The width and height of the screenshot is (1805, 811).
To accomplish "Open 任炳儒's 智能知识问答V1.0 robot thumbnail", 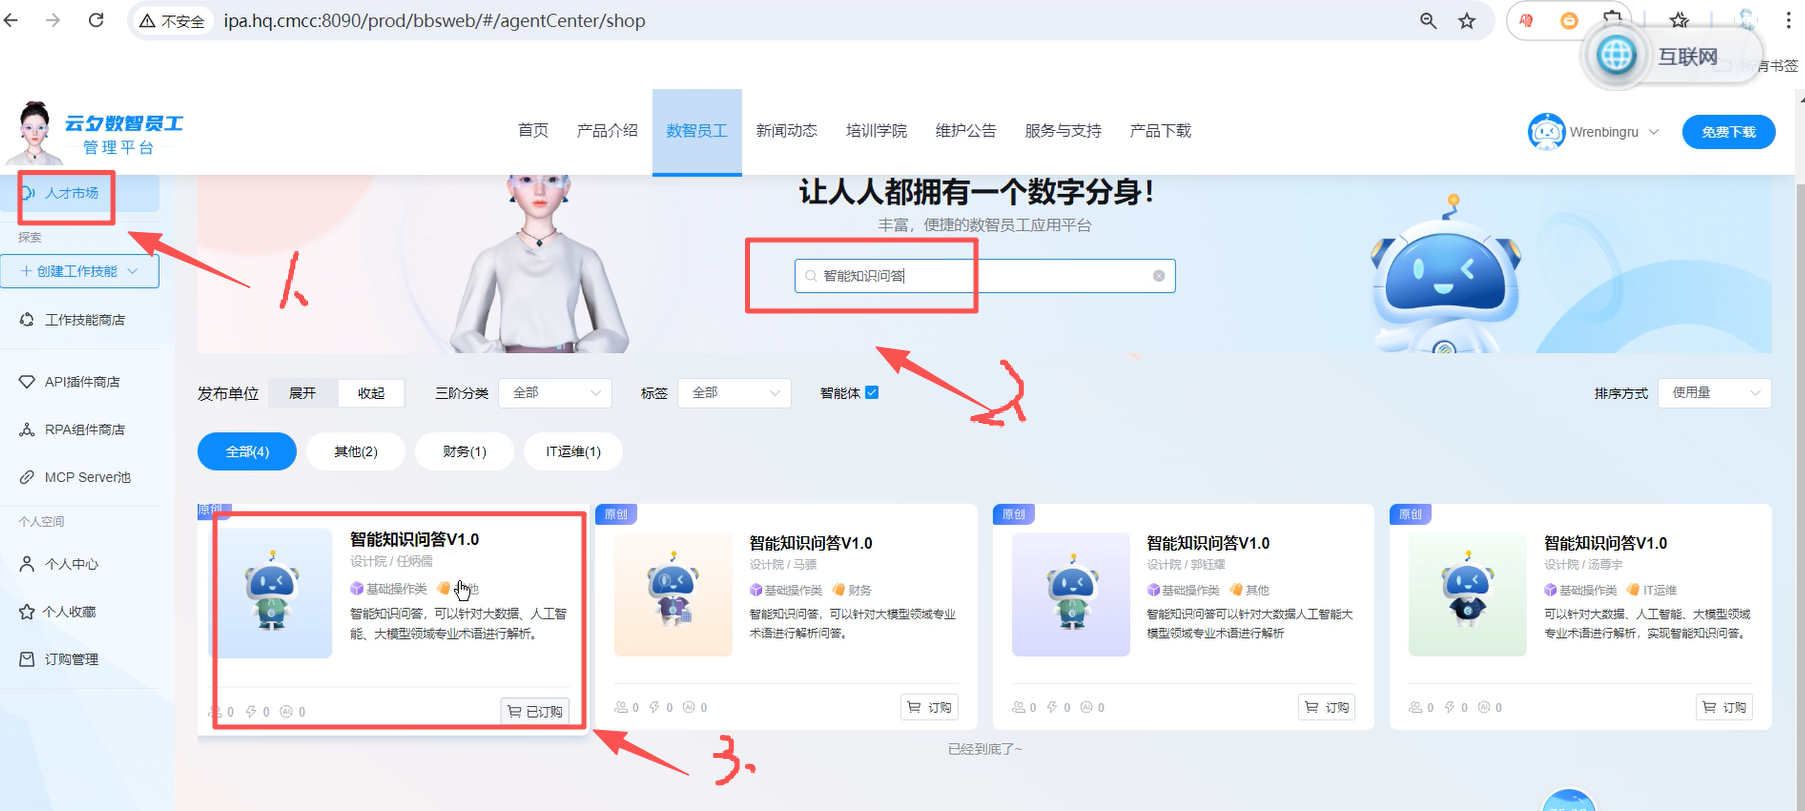I will tap(273, 593).
